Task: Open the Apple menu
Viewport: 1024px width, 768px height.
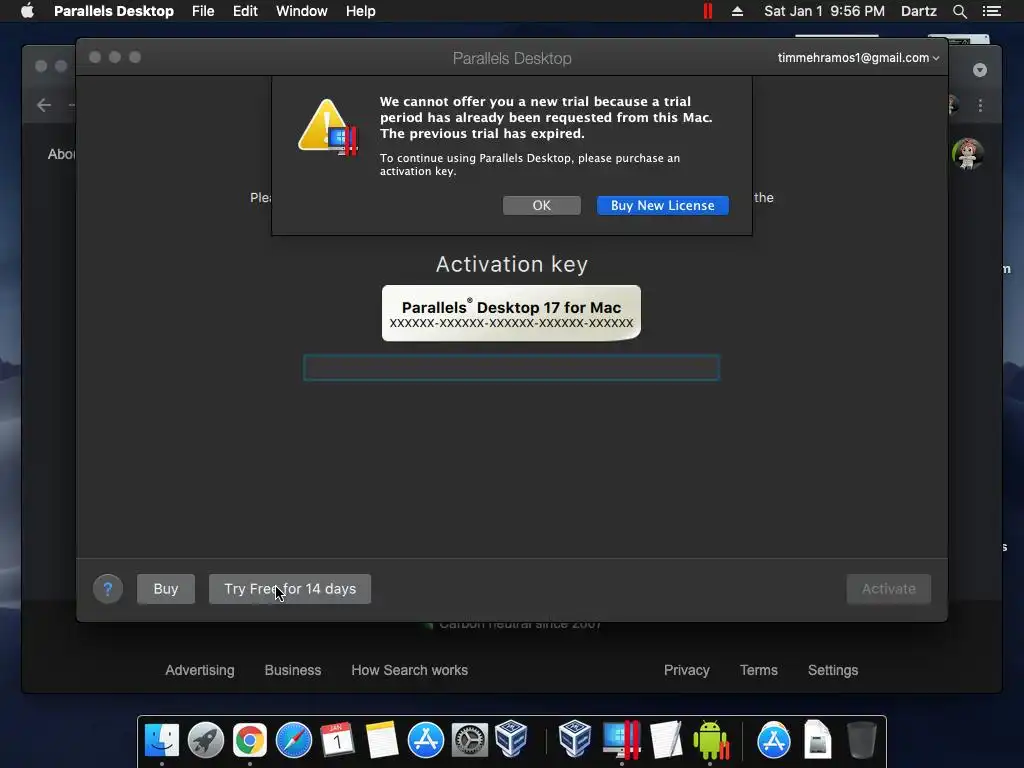Action: 27,11
